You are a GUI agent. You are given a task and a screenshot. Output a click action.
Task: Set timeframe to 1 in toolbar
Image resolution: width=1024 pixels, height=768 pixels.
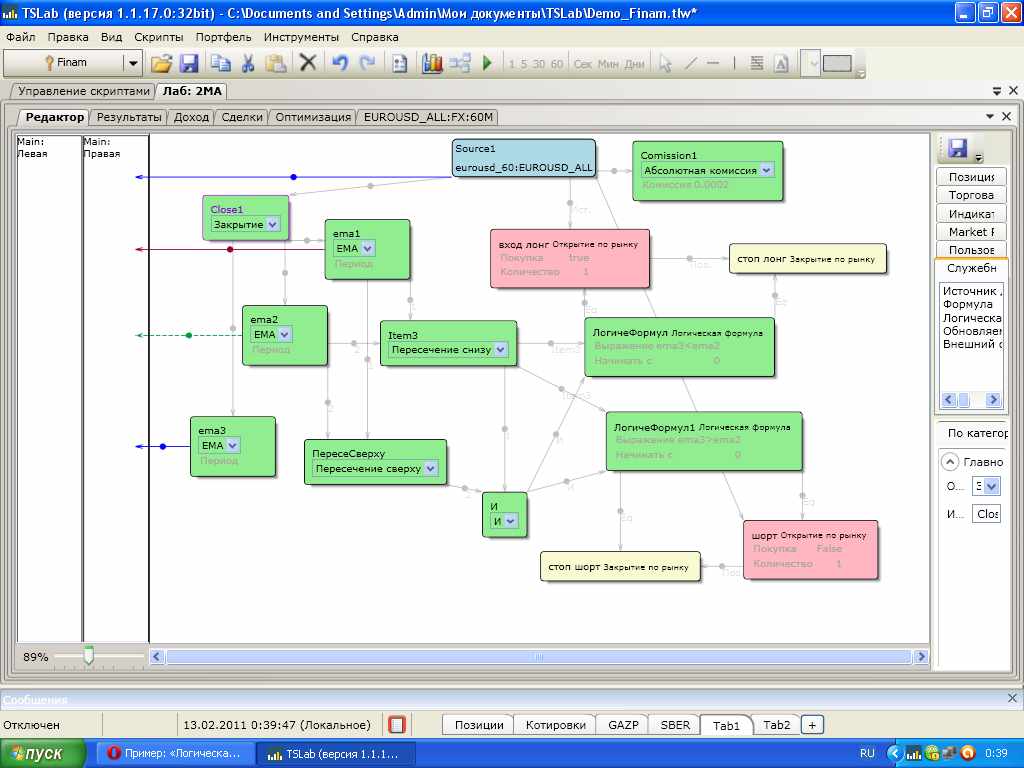512,64
